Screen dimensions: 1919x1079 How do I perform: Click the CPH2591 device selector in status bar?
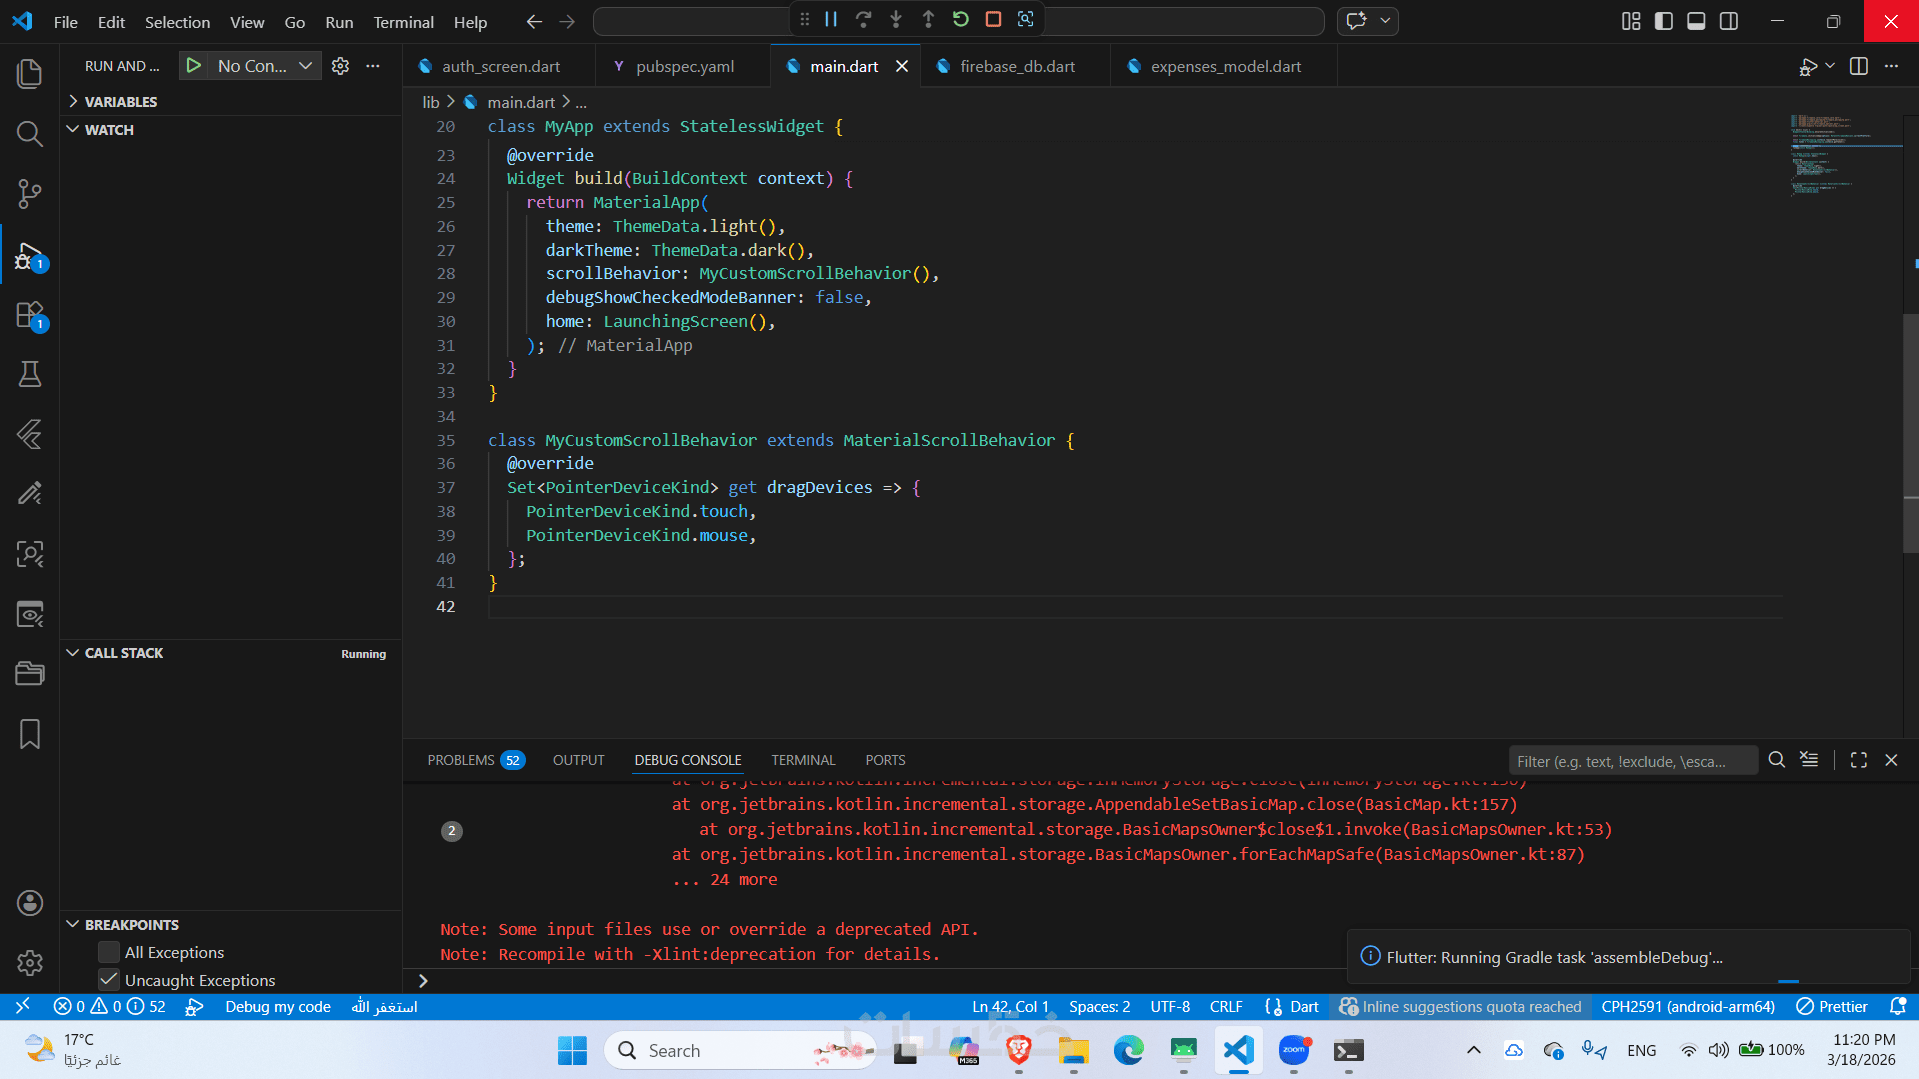[1687, 1006]
